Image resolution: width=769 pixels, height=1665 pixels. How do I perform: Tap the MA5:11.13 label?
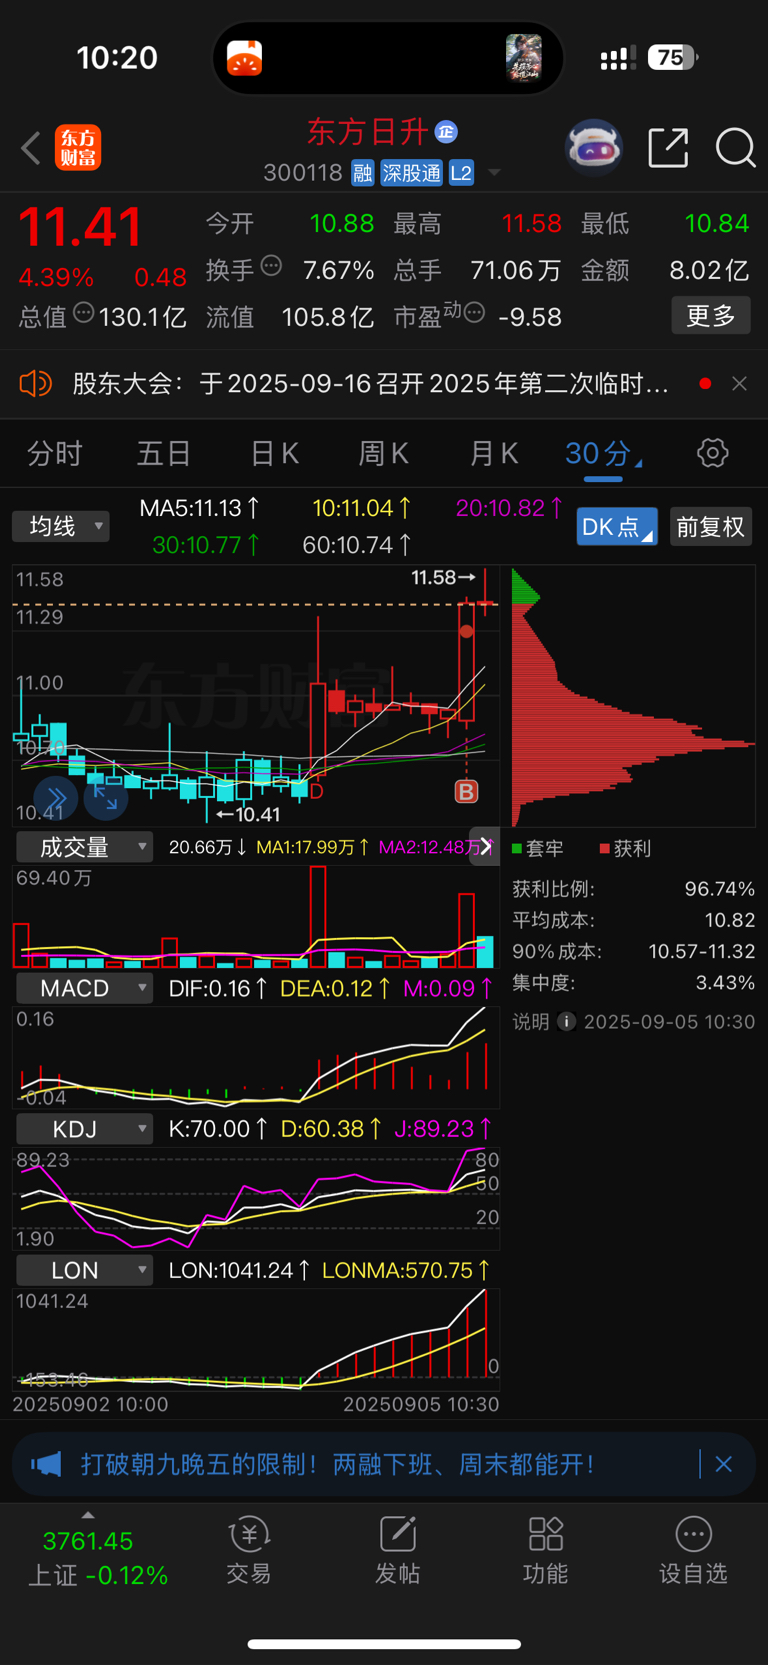pos(199,508)
